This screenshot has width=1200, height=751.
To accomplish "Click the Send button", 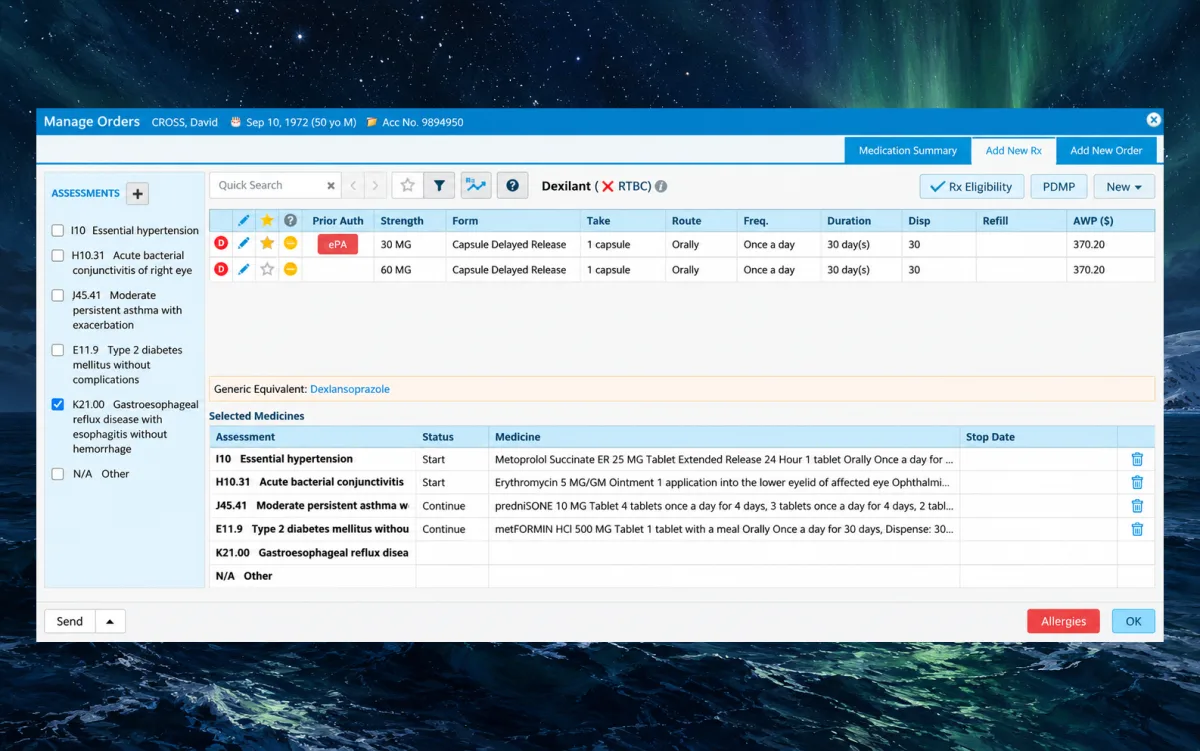I will pyautogui.click(x=70, y=621).
